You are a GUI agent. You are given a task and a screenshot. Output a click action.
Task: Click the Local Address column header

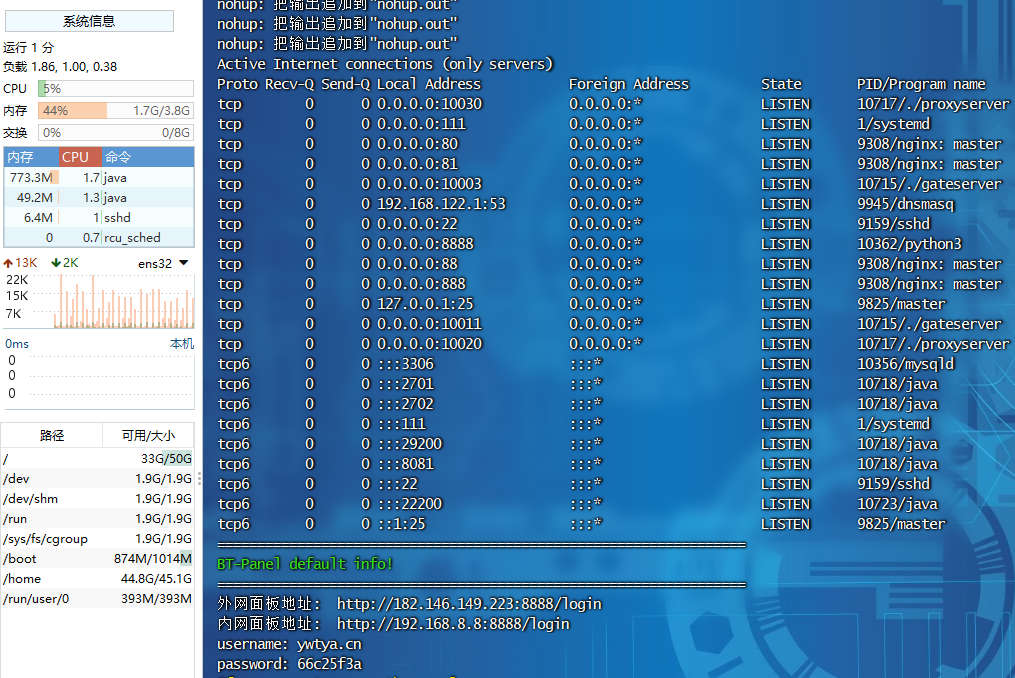coord(429,84)
